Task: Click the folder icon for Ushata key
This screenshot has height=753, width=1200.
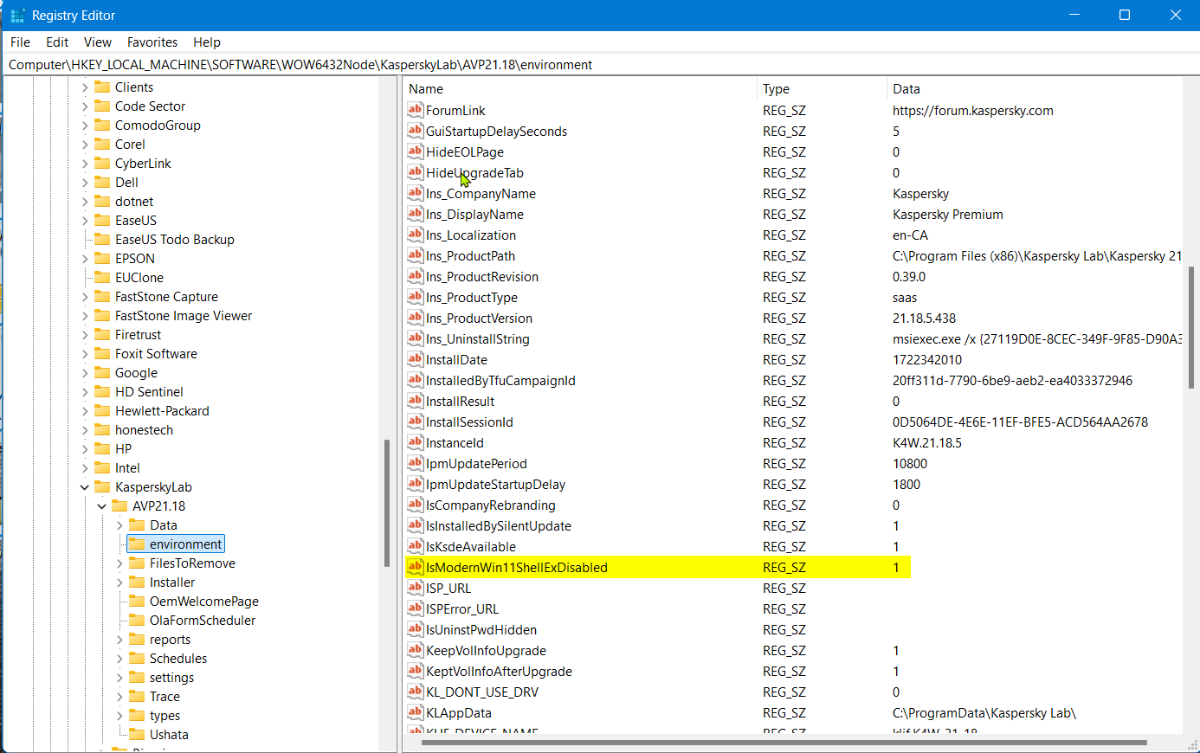Action: pyautogui.click(x=137, y=734)
